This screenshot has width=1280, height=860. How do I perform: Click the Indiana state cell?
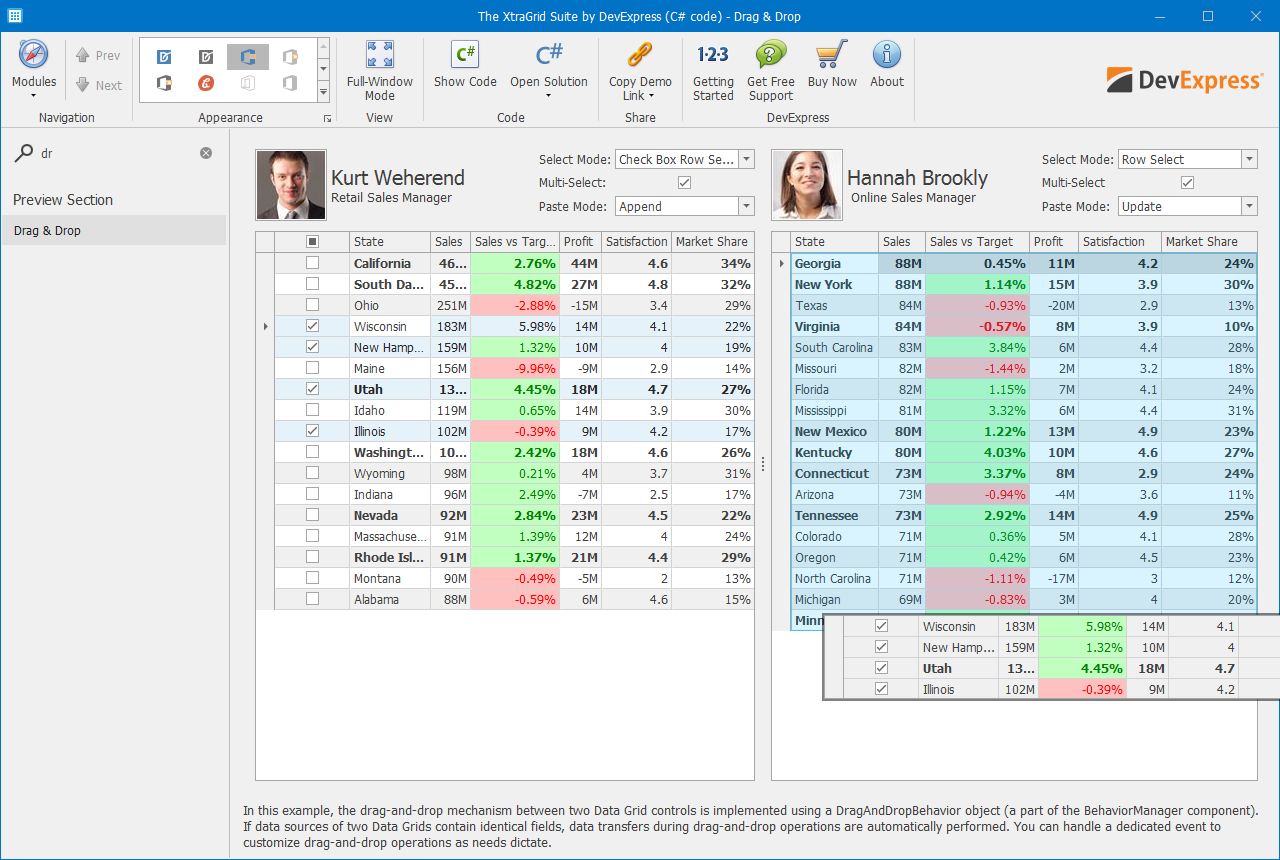coord(390,494)
